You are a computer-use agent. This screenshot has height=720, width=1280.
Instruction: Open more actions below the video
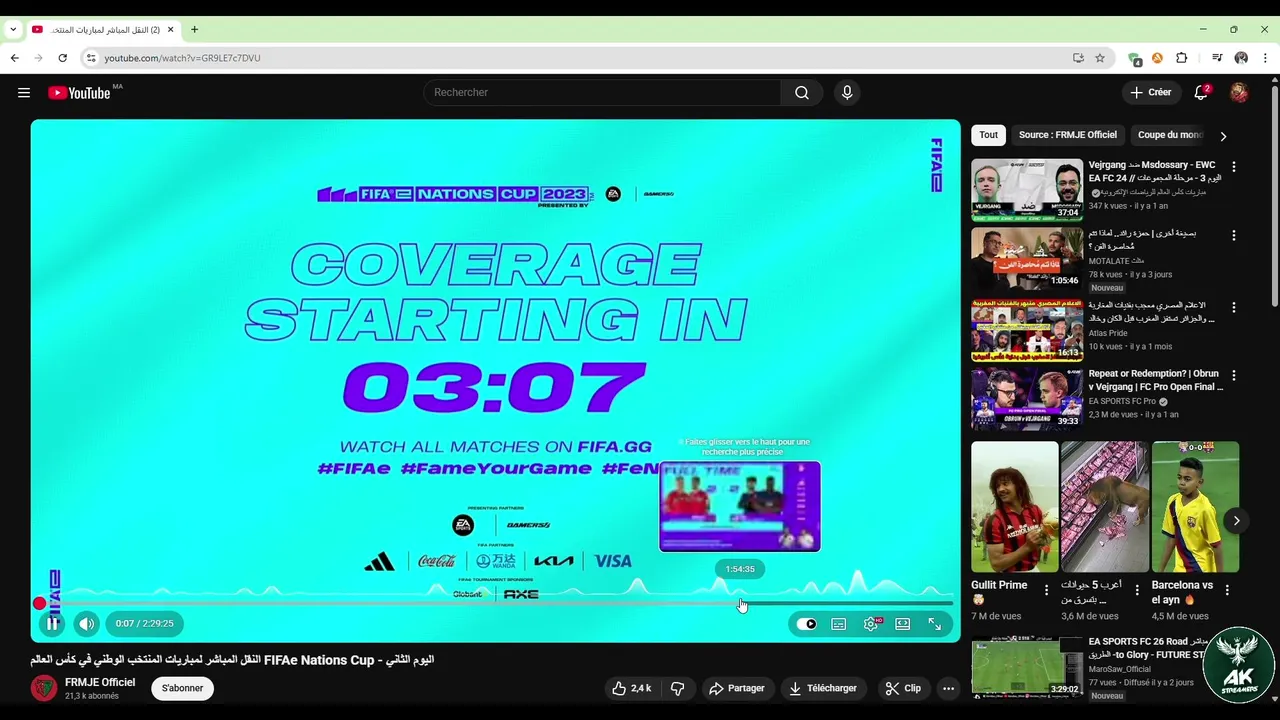pyautogui.click(x=948, y=688)
